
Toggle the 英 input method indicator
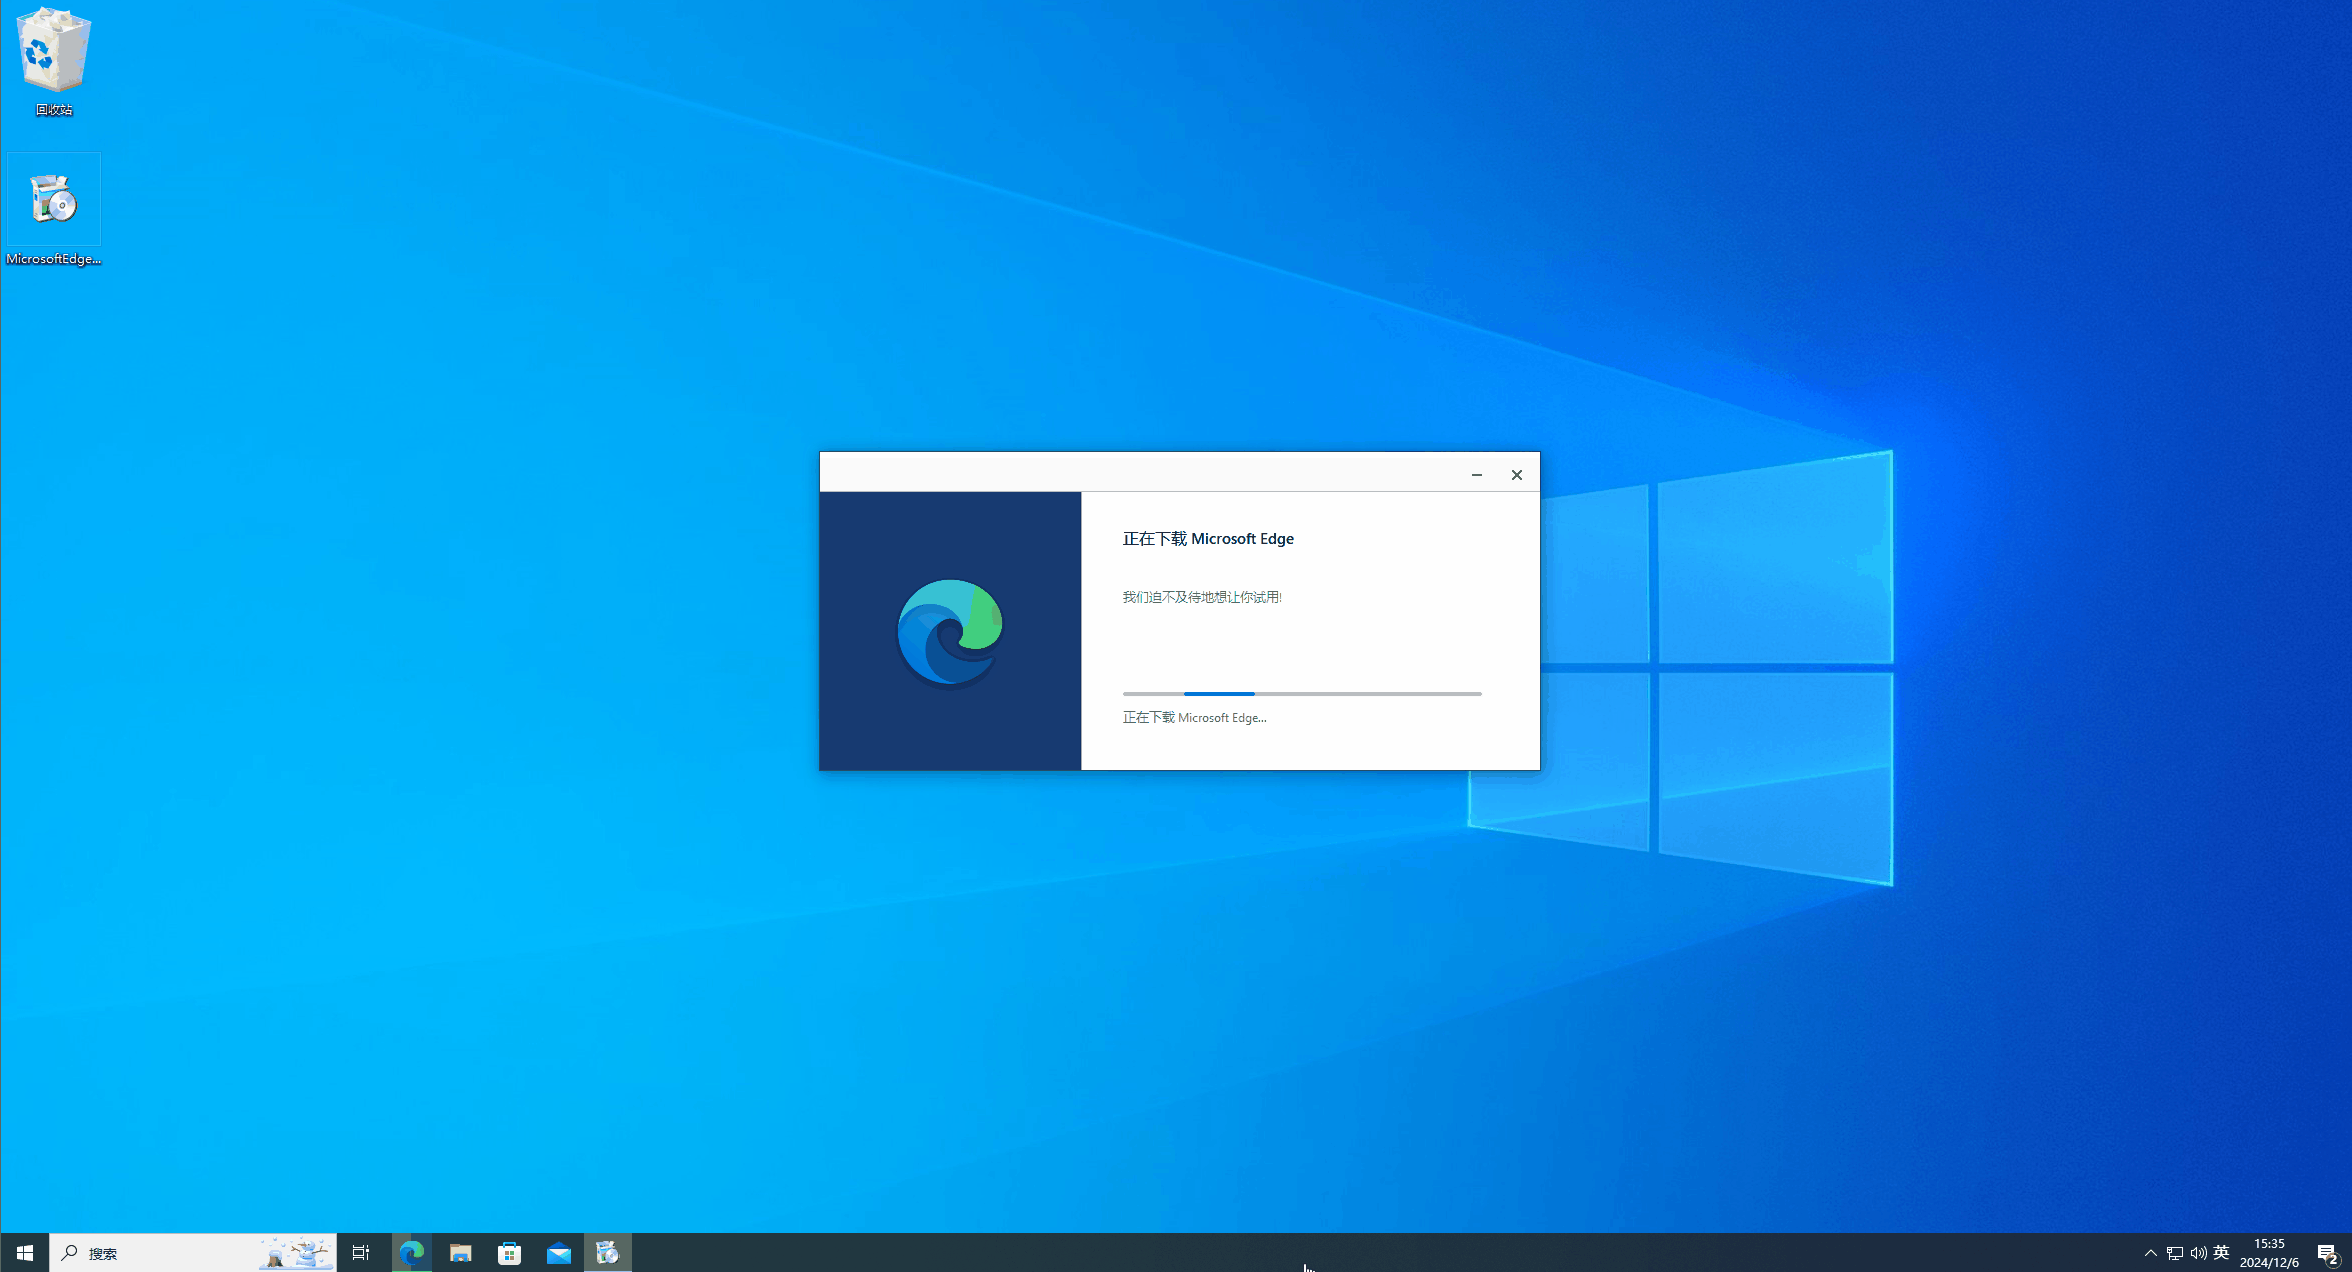point(2221,1253)
